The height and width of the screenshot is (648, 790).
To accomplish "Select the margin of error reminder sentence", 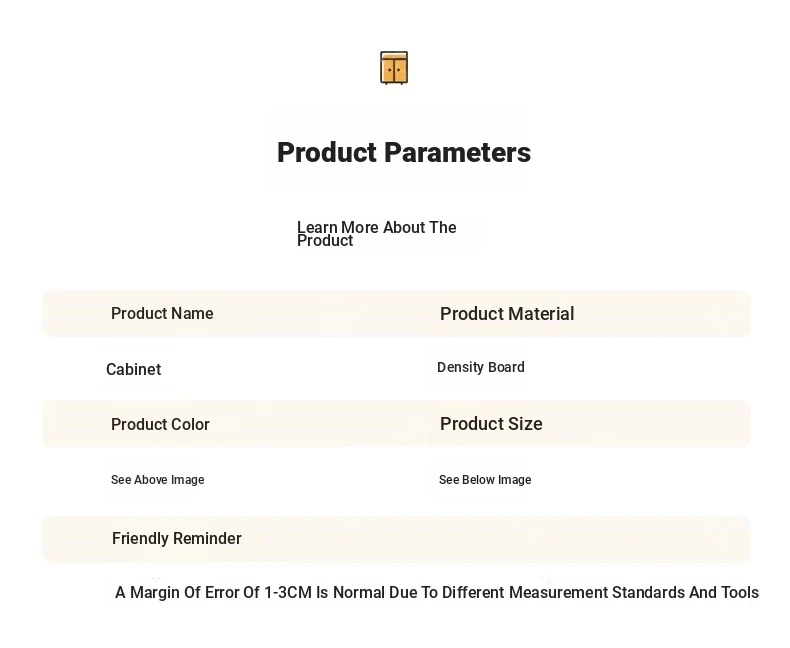I will (437, 592).
